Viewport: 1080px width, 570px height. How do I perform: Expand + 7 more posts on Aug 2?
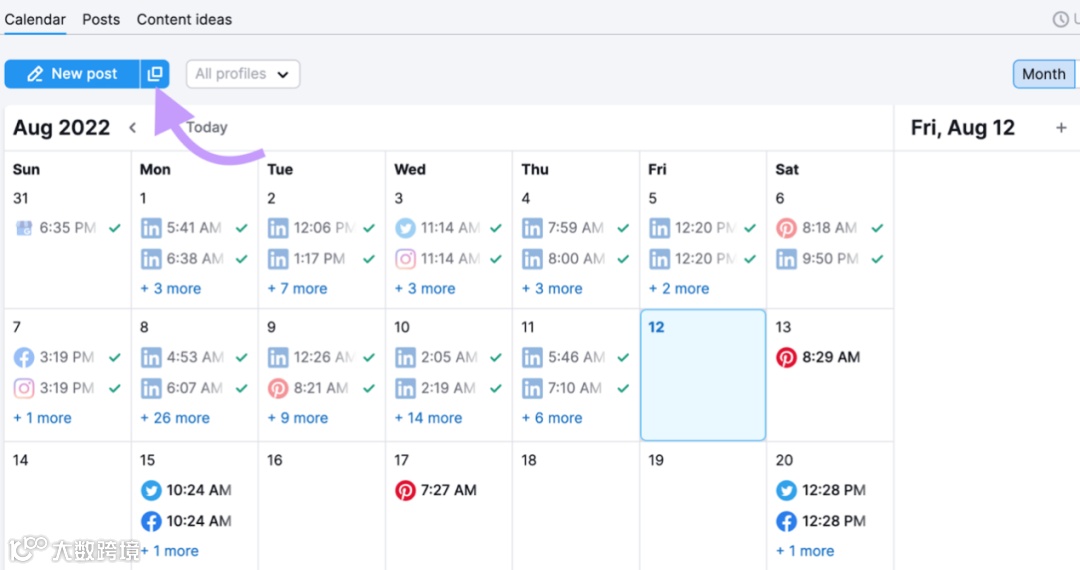298,288
